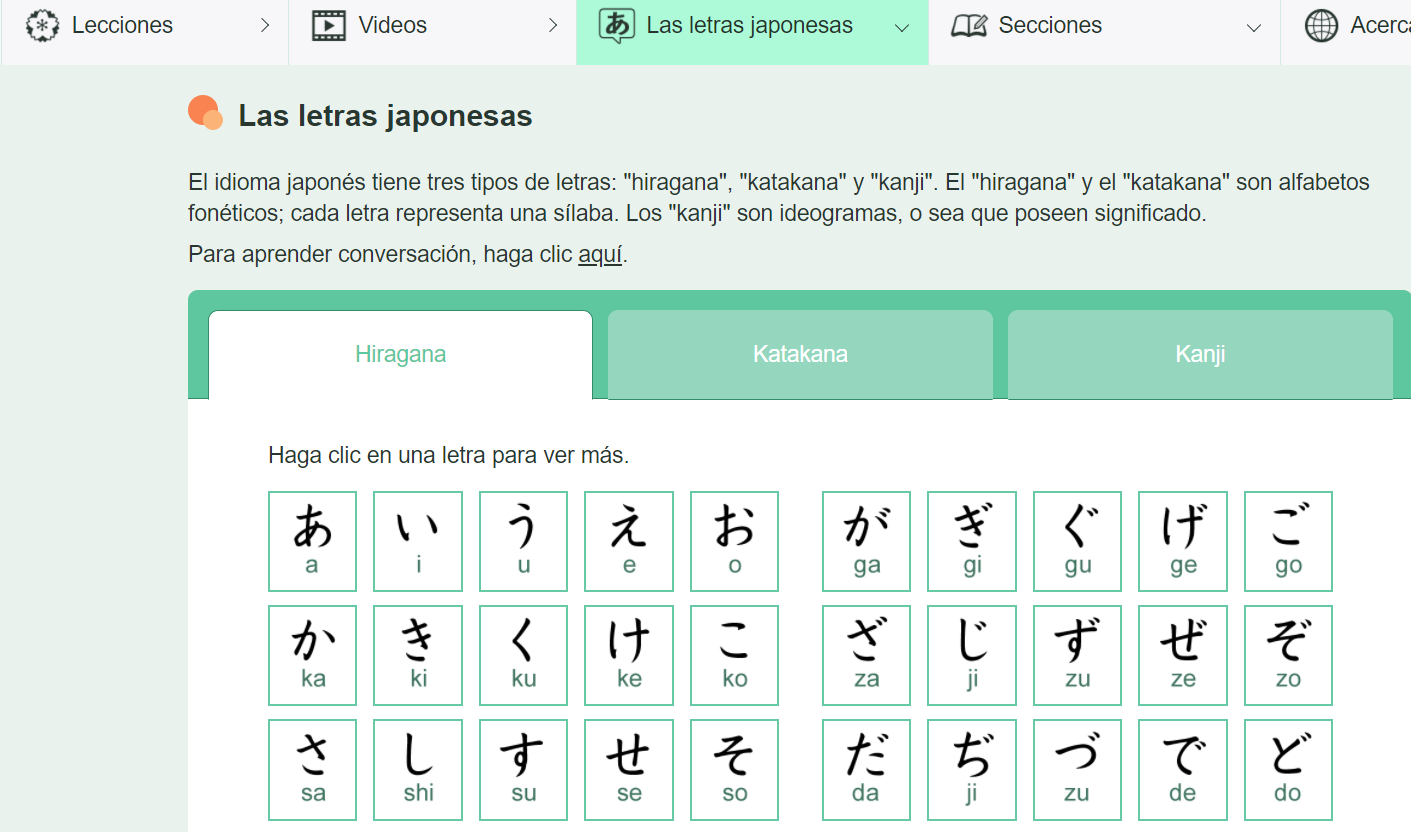Open the hiragana card for で (de)
The height and width of the screenshot is (832, 1411).
(1182, 769)
